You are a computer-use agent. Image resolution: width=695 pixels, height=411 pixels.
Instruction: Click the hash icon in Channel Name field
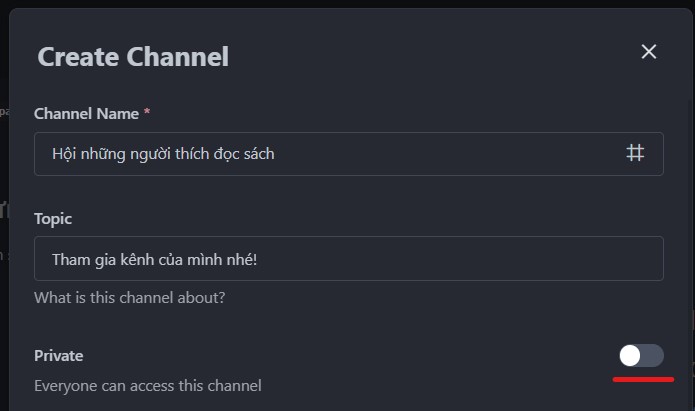[x=635, y=153]
